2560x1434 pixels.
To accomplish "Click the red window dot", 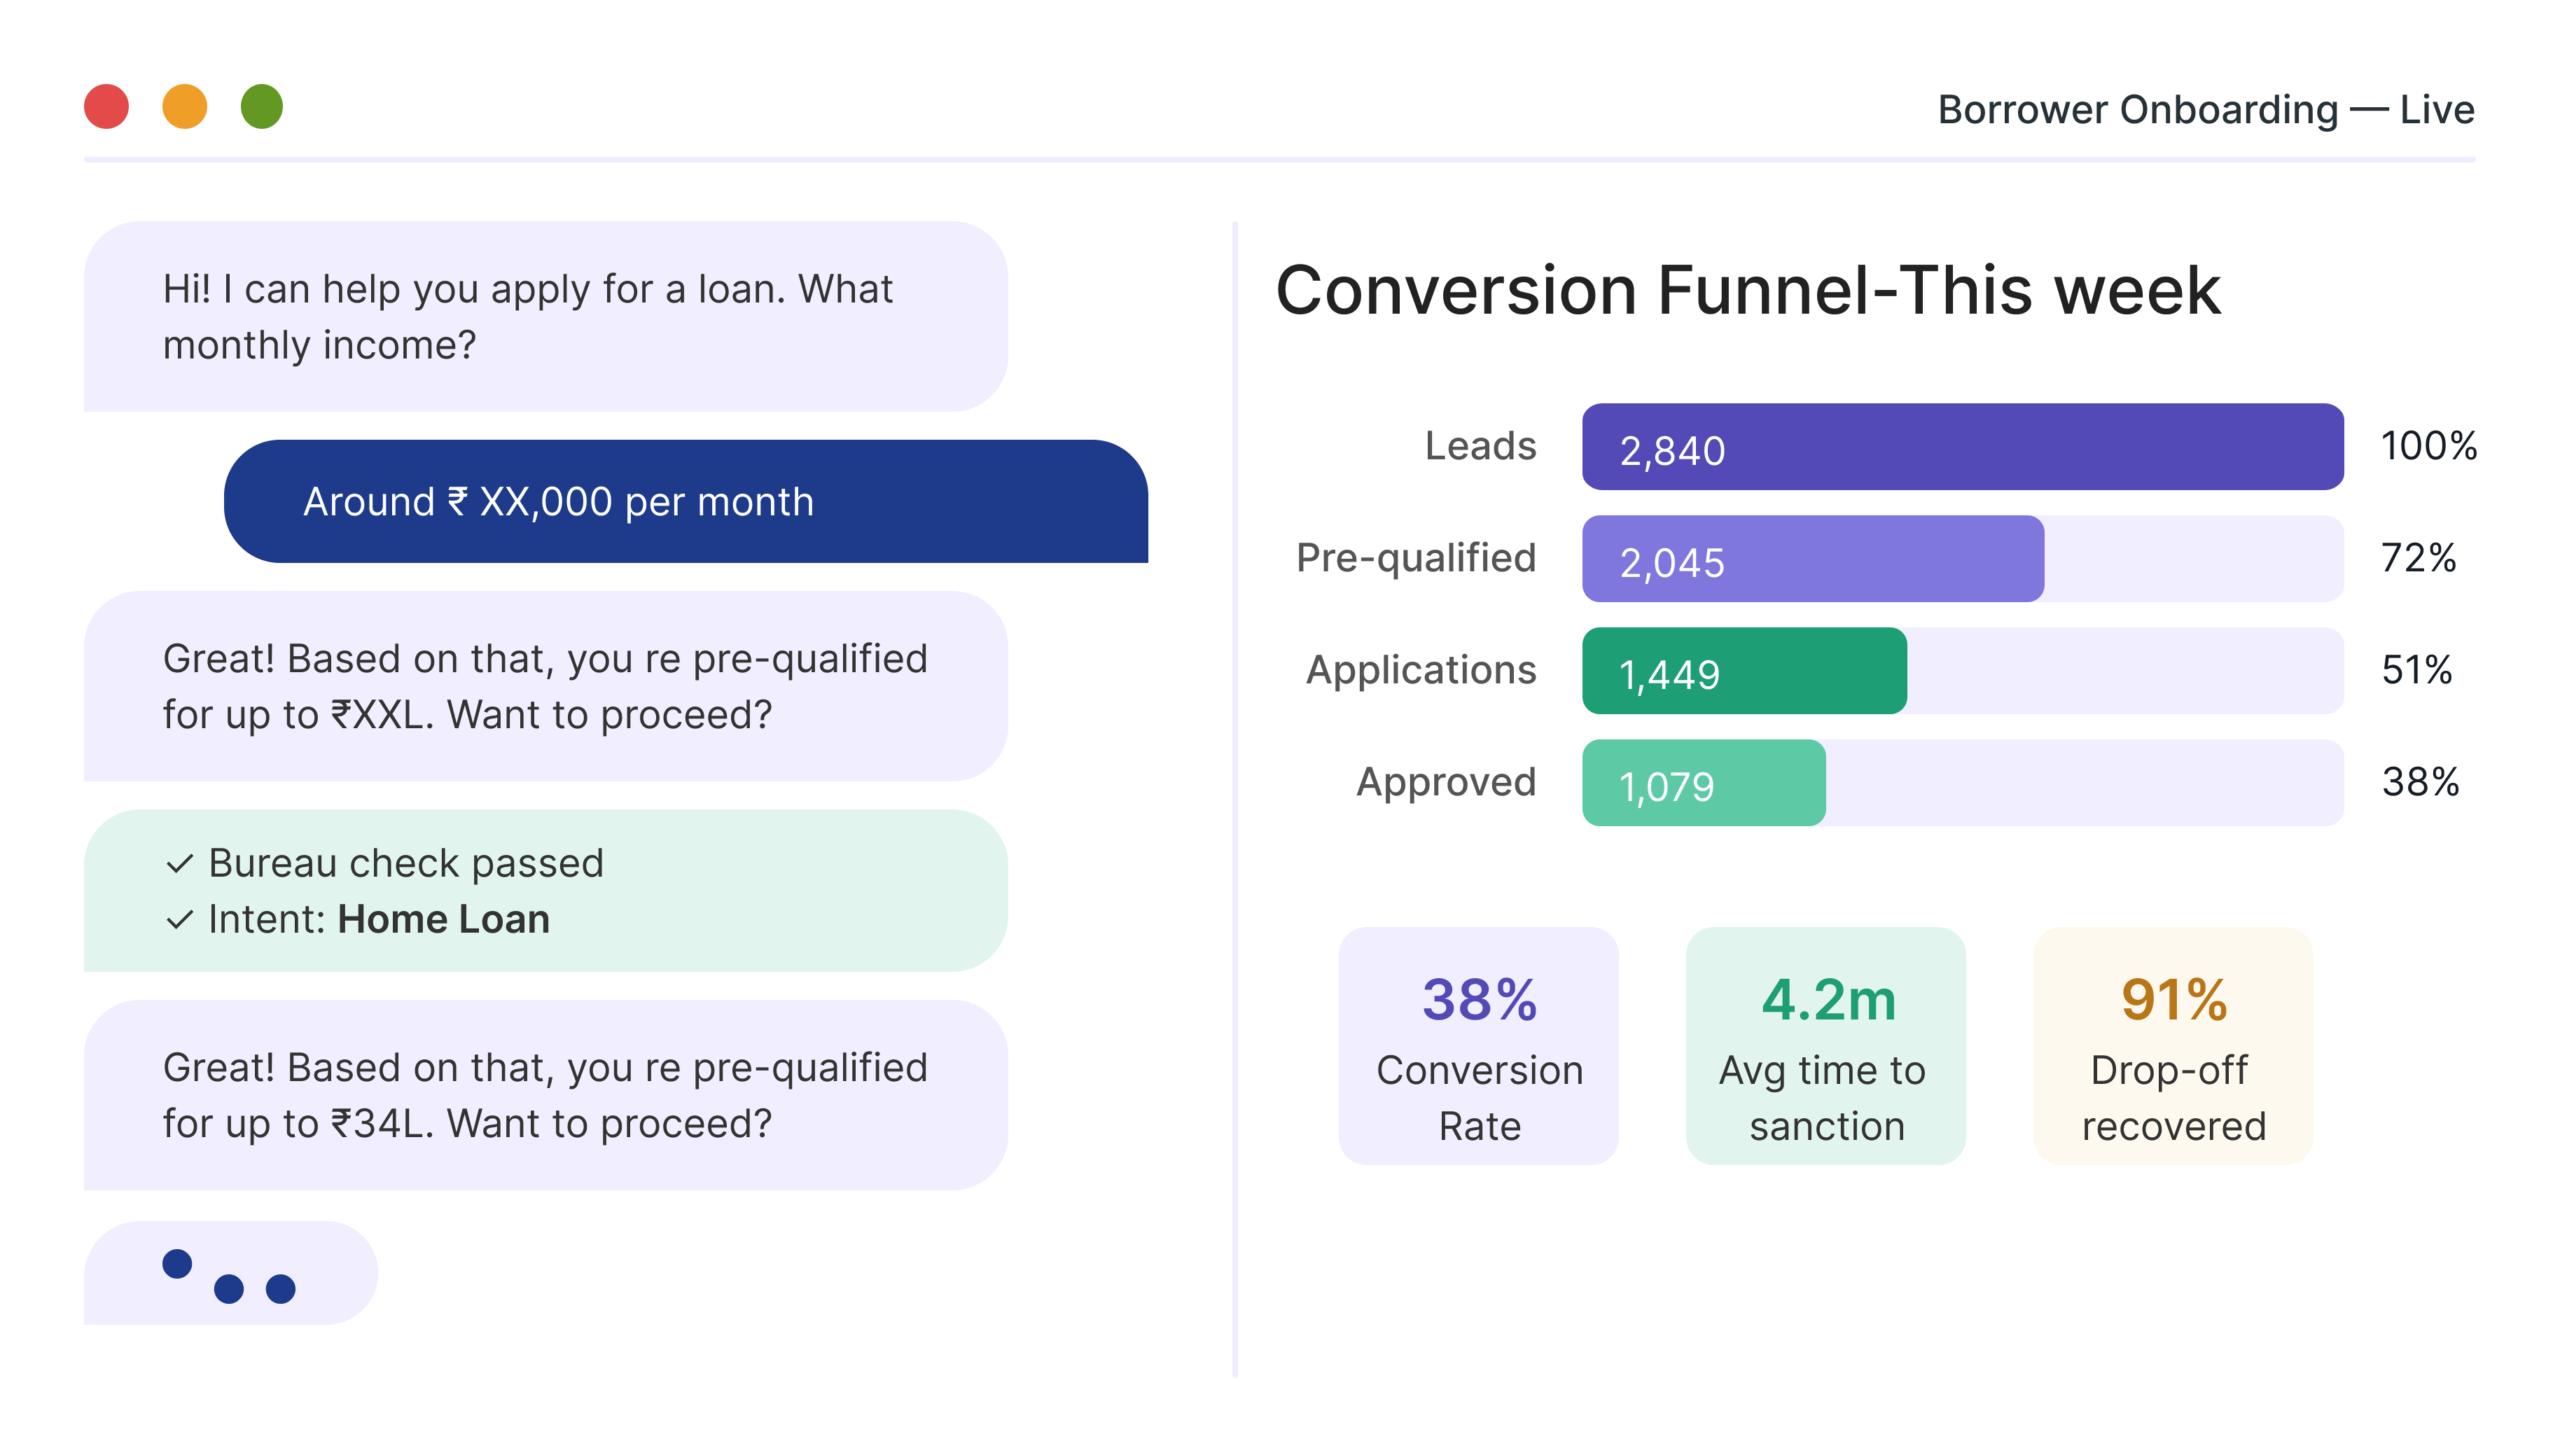I will [106, 107].
